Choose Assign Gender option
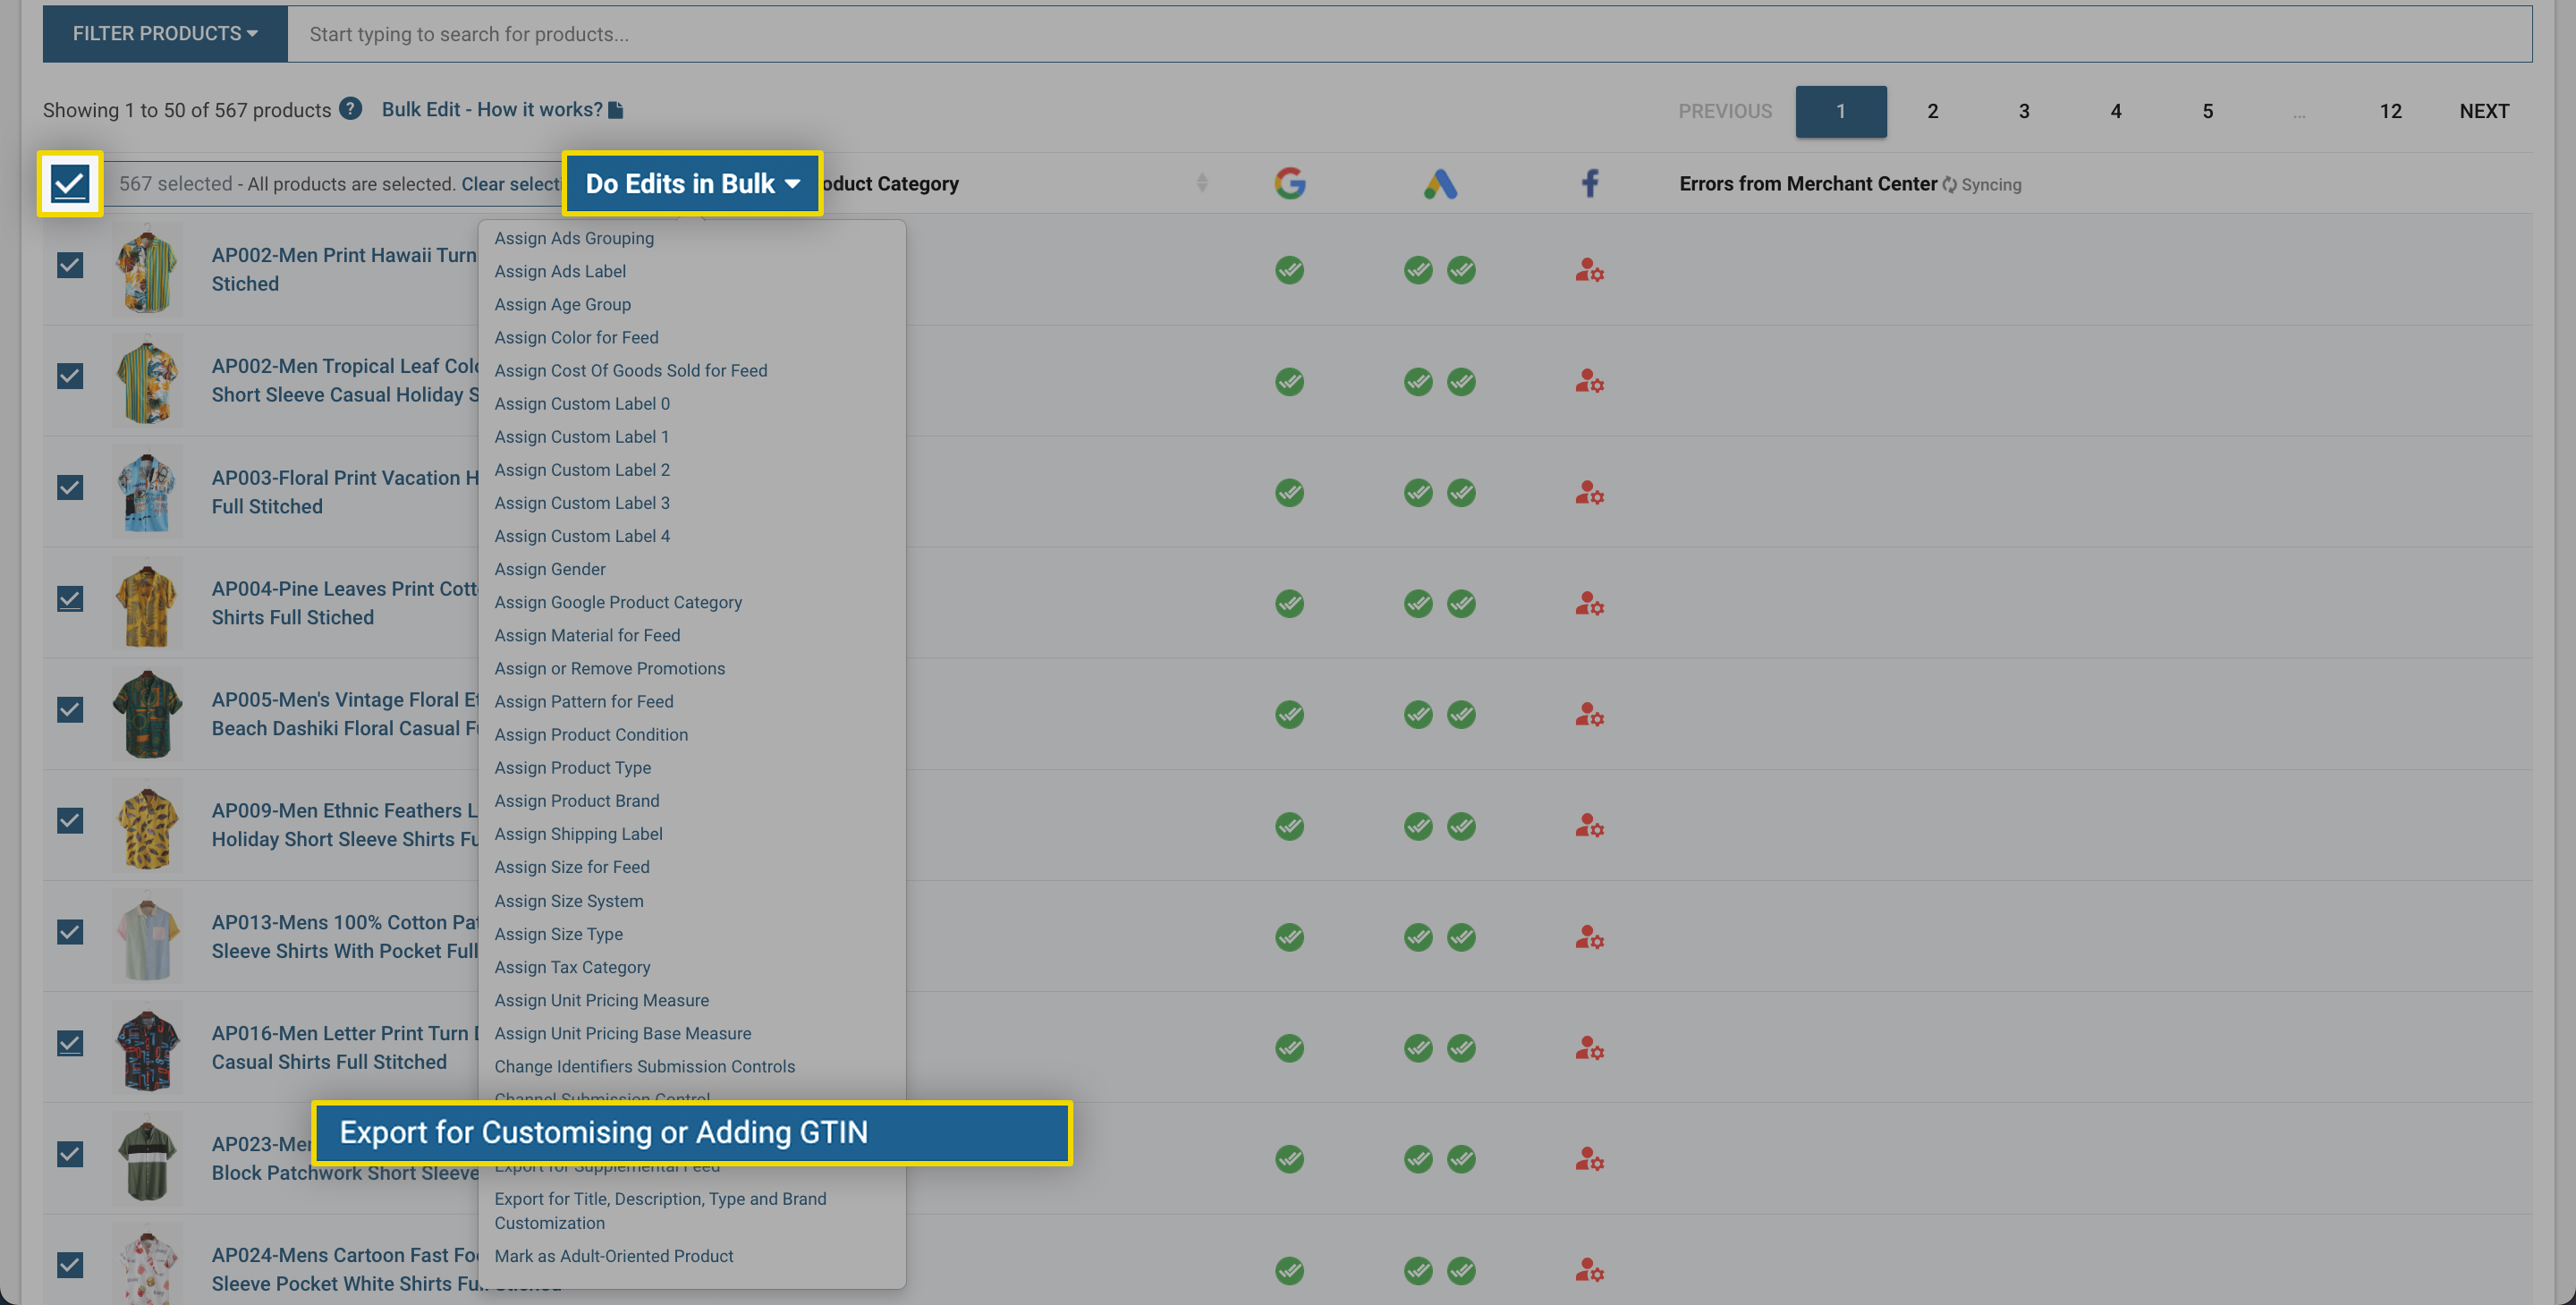This screenshot has width=2576, height=1305. [550, 569]
